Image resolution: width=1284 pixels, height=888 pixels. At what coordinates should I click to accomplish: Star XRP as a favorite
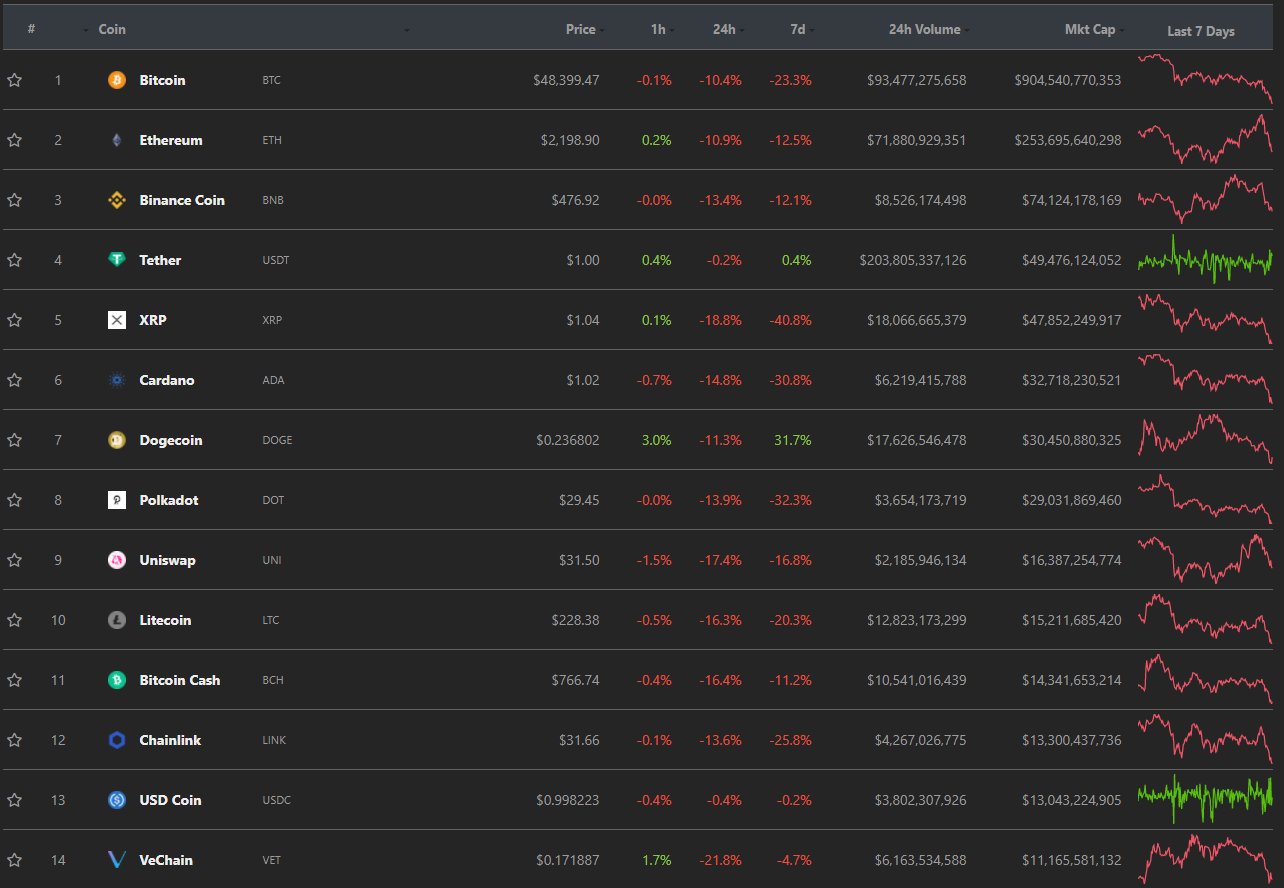coord(15,320)
